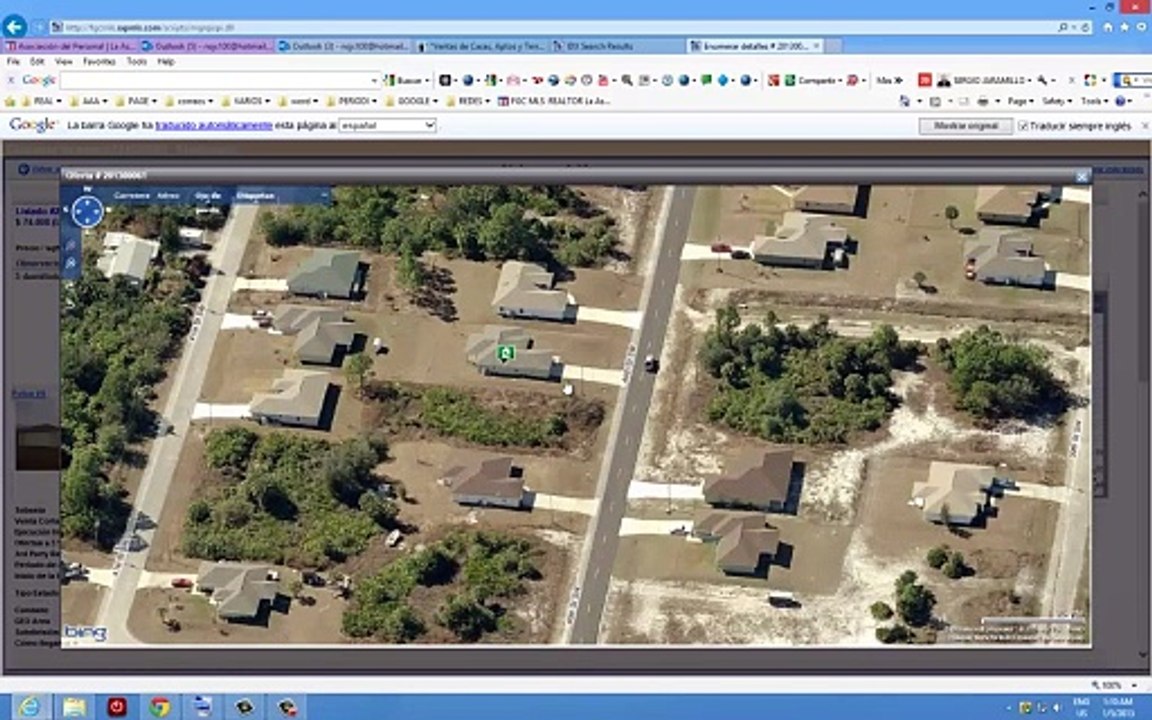
Task: Collapse the Bing map toolbar
Action: (324, 195)
